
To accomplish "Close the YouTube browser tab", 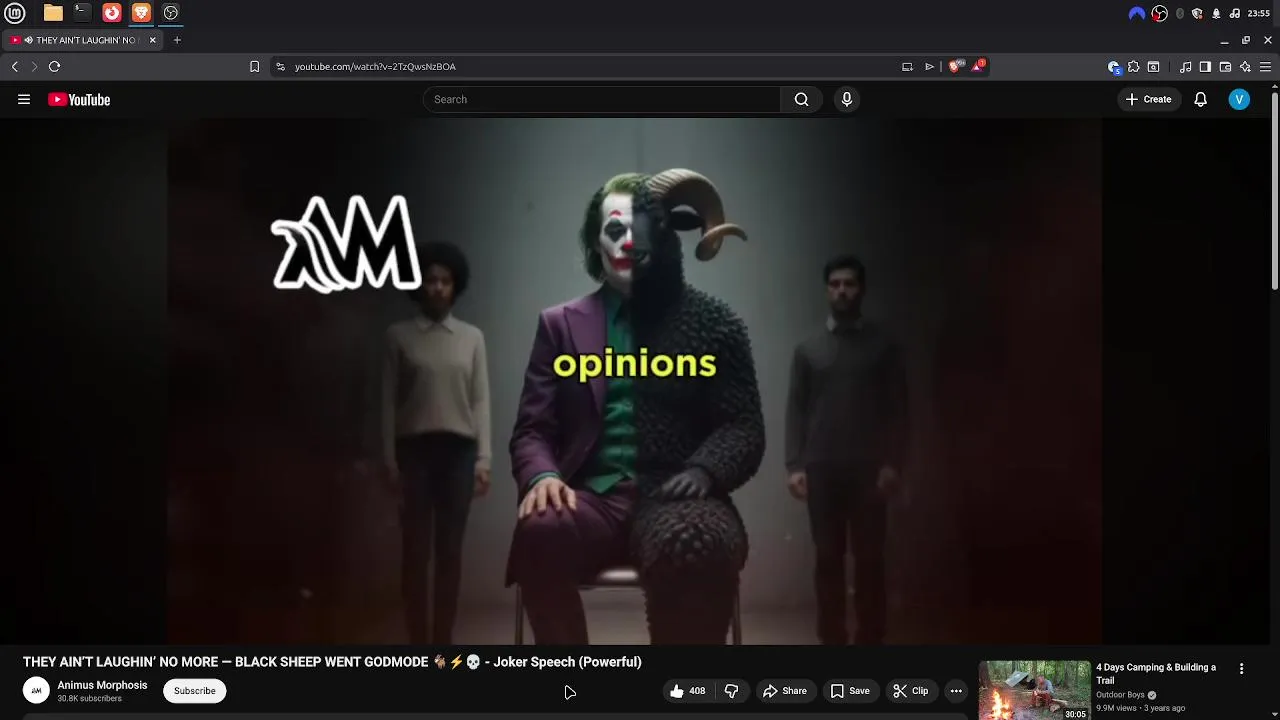I will click(153, 40).
